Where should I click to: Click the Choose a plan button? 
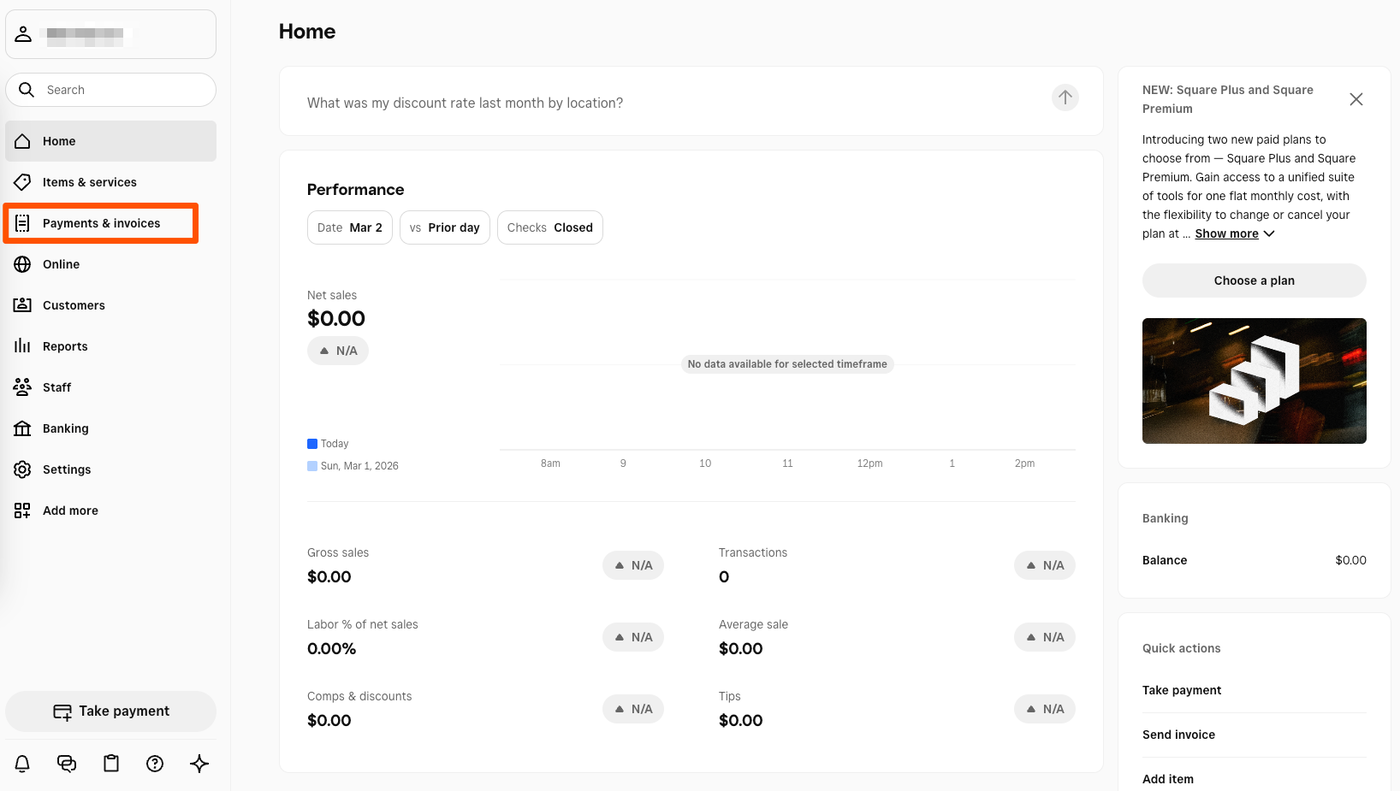coord(1254,281)
